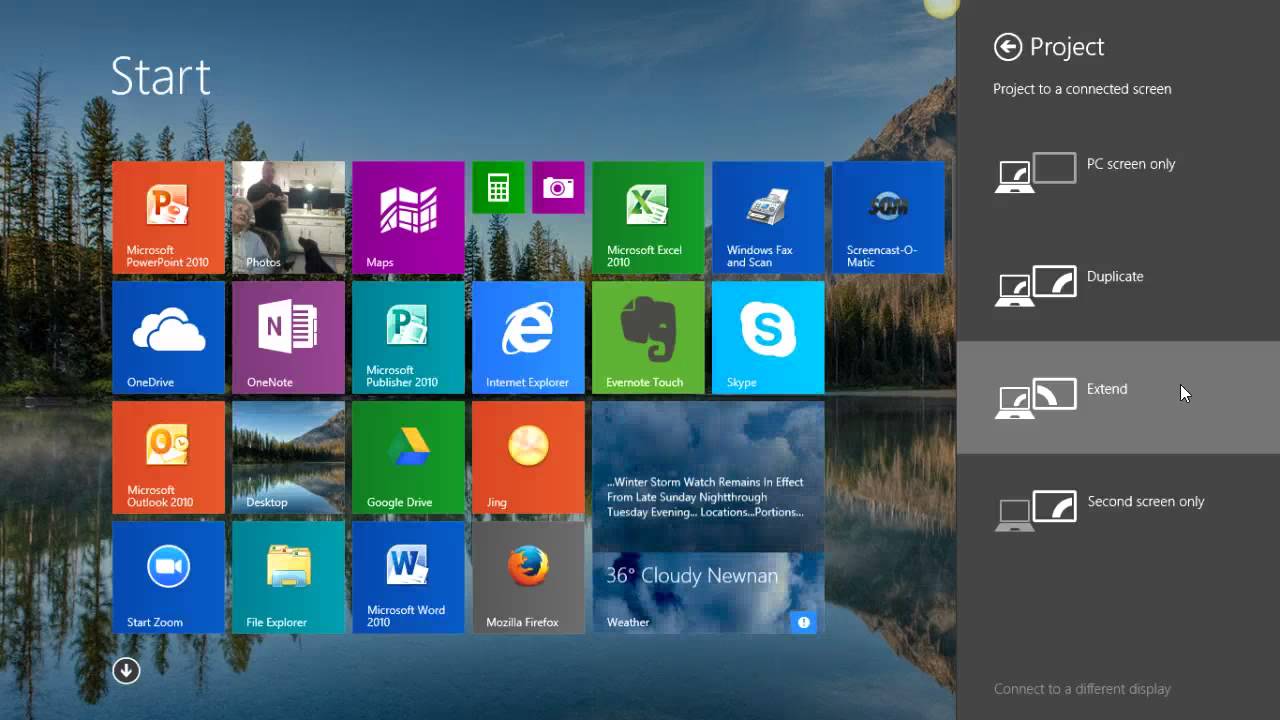Click Connect to a different display link
Screen dimensions: 1280x720
pos(1082,689)
